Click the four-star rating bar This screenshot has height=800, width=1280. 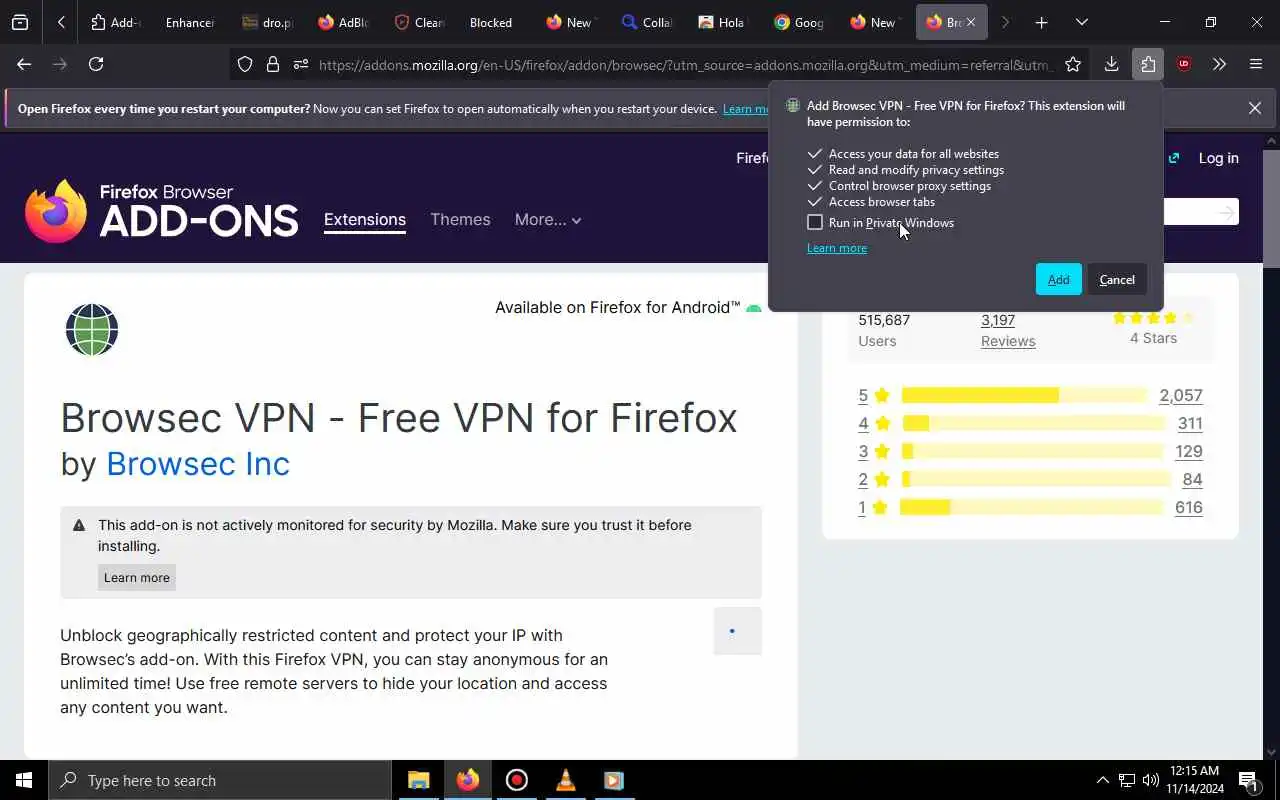coord(1033,423)
